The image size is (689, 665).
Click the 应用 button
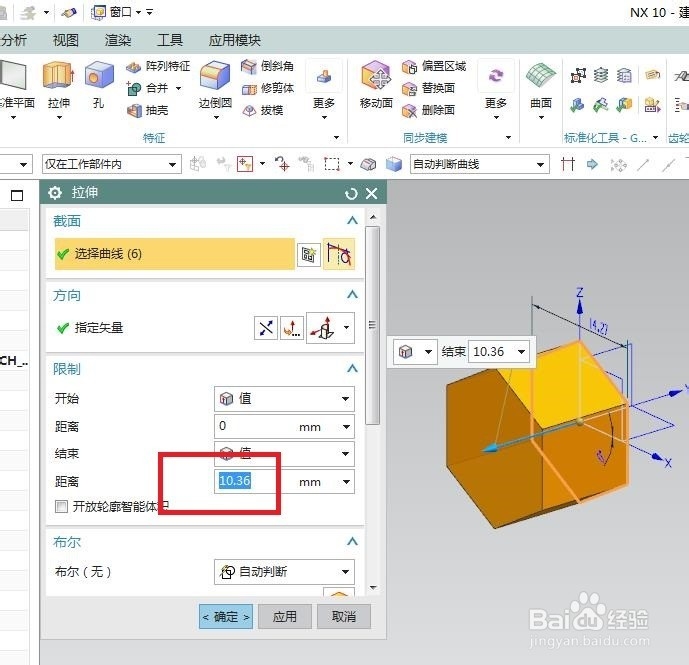point(285,617)
